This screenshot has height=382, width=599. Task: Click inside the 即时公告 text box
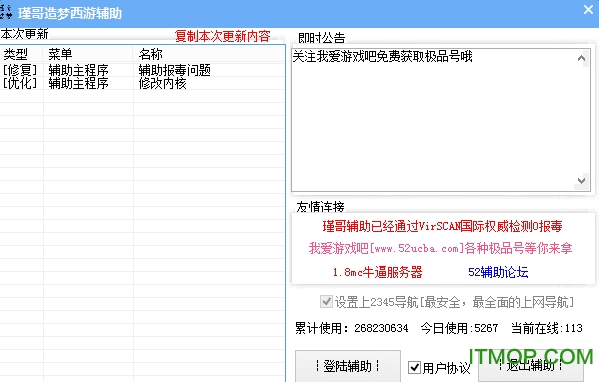[440, 120]
